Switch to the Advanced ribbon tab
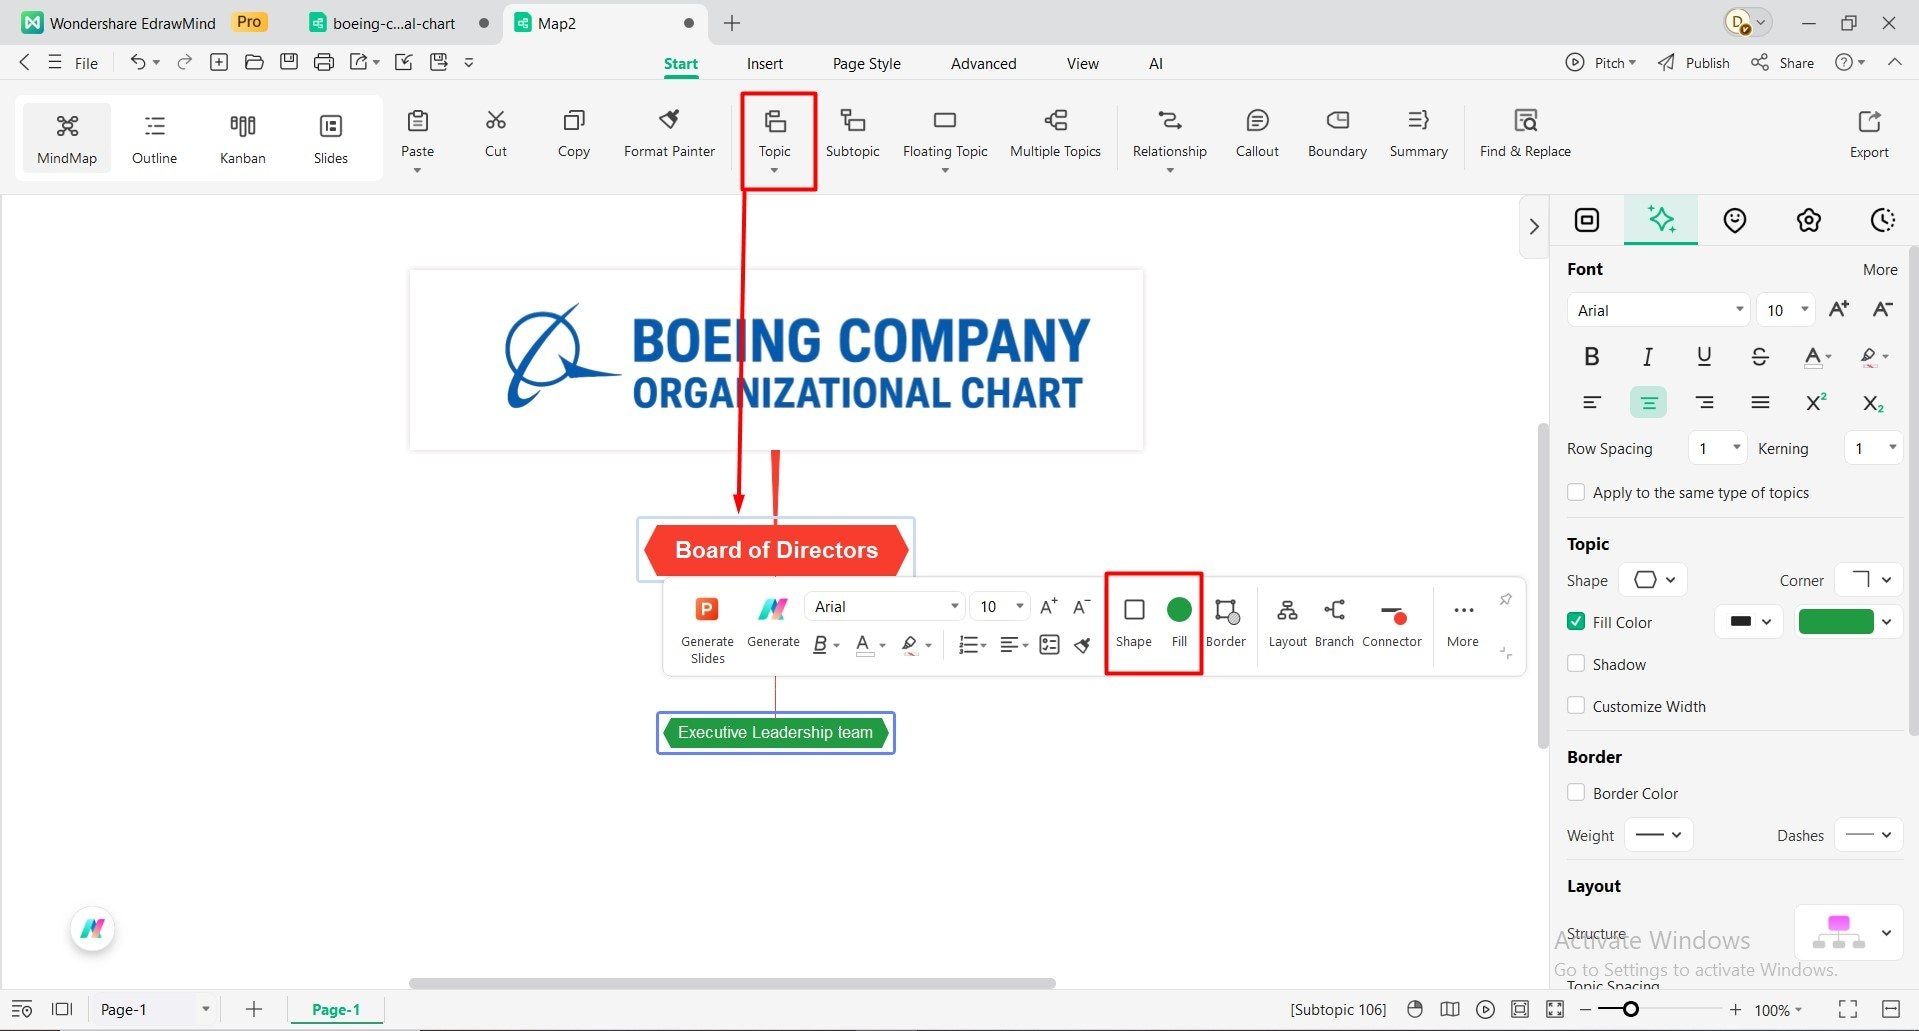Screen dimensions: 1919x1031 pos(983,63)
